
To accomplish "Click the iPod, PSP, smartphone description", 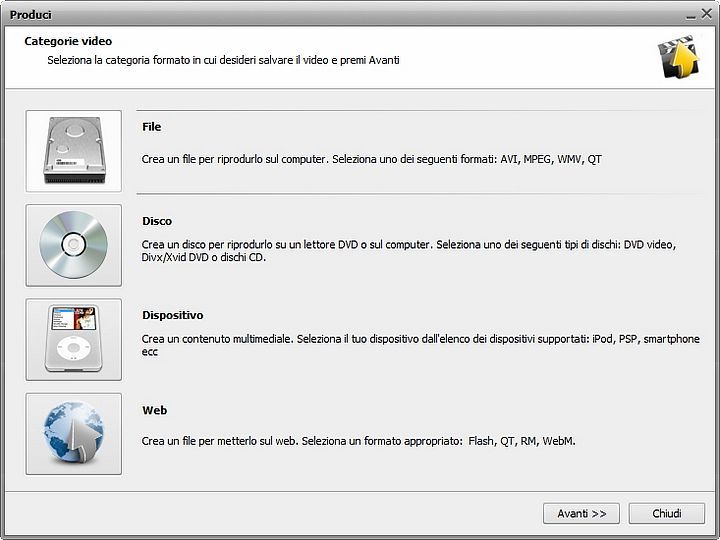I will click(x=421, y=345).
